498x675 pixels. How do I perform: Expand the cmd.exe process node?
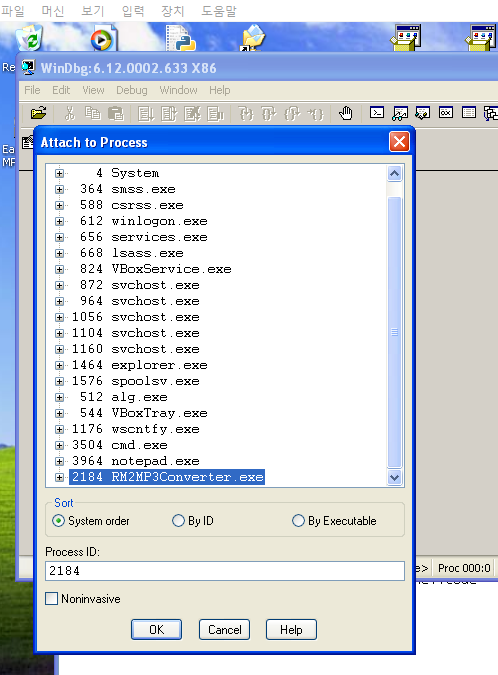point(59,445)
